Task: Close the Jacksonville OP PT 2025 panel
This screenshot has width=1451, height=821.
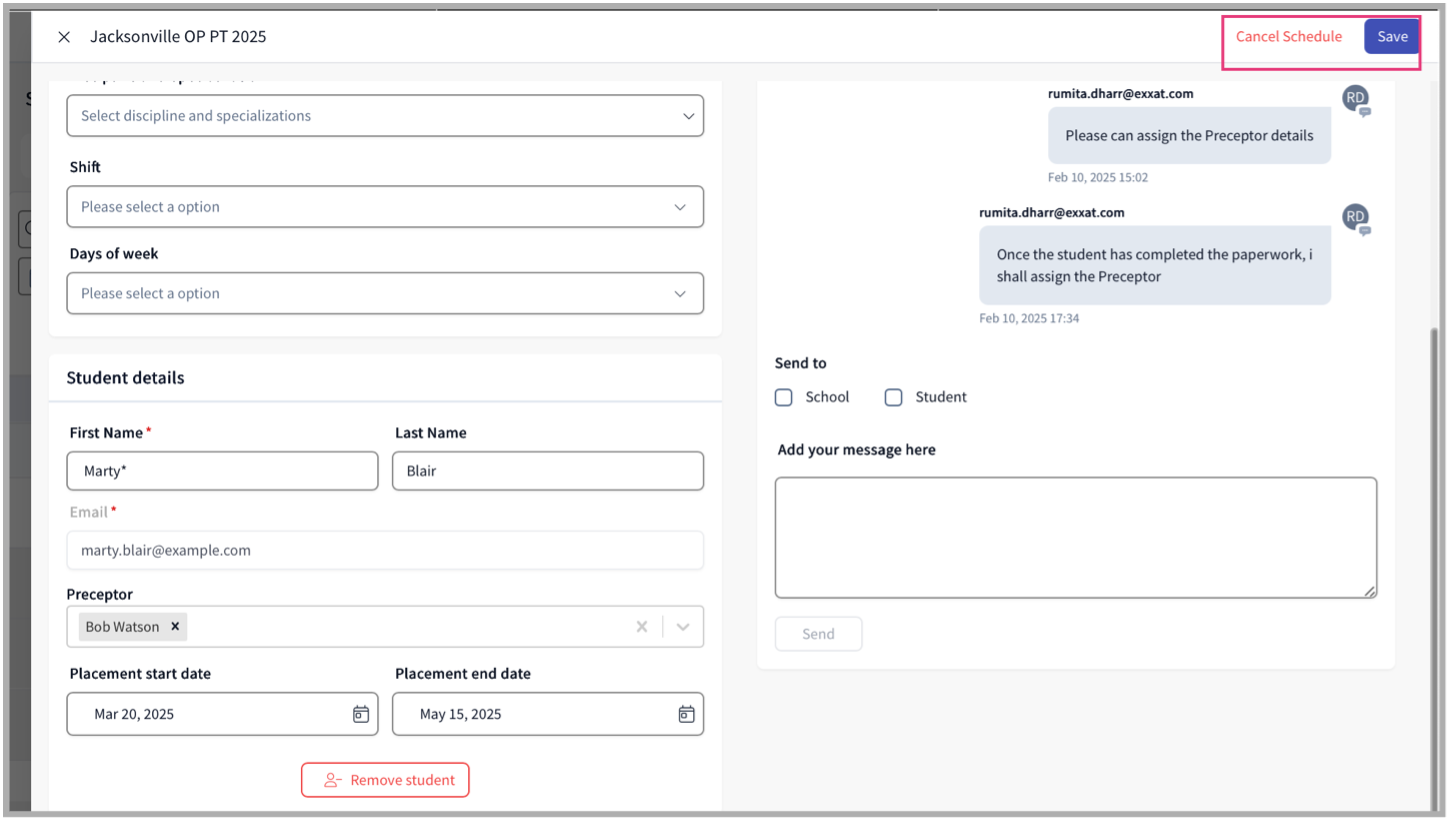Action: coord(64,37)
